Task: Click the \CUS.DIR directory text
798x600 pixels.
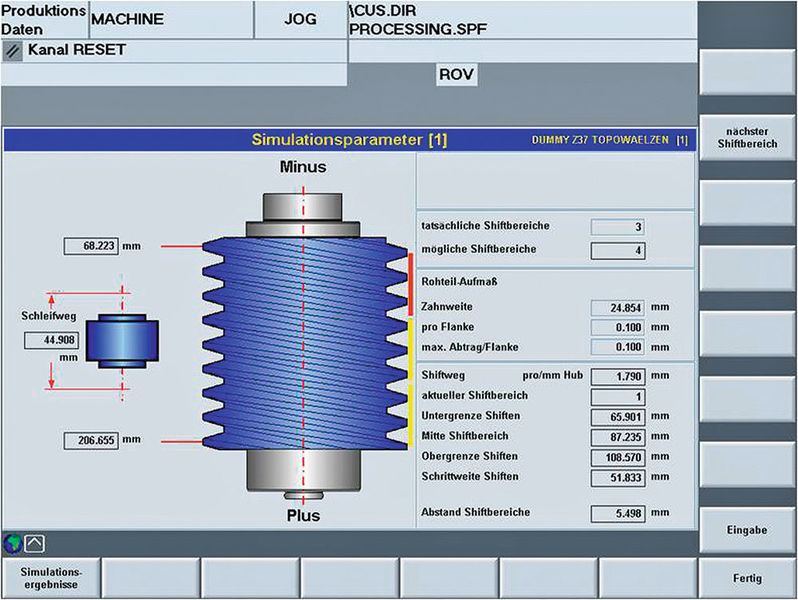Action: 383,11
